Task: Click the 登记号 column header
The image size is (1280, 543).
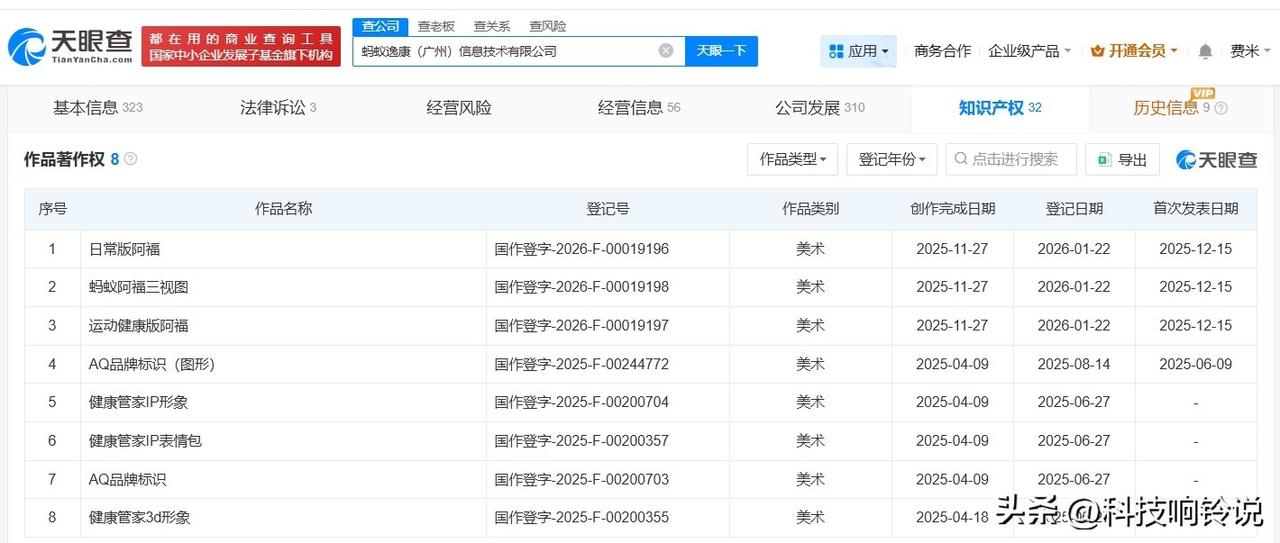Action: point(608,208)
